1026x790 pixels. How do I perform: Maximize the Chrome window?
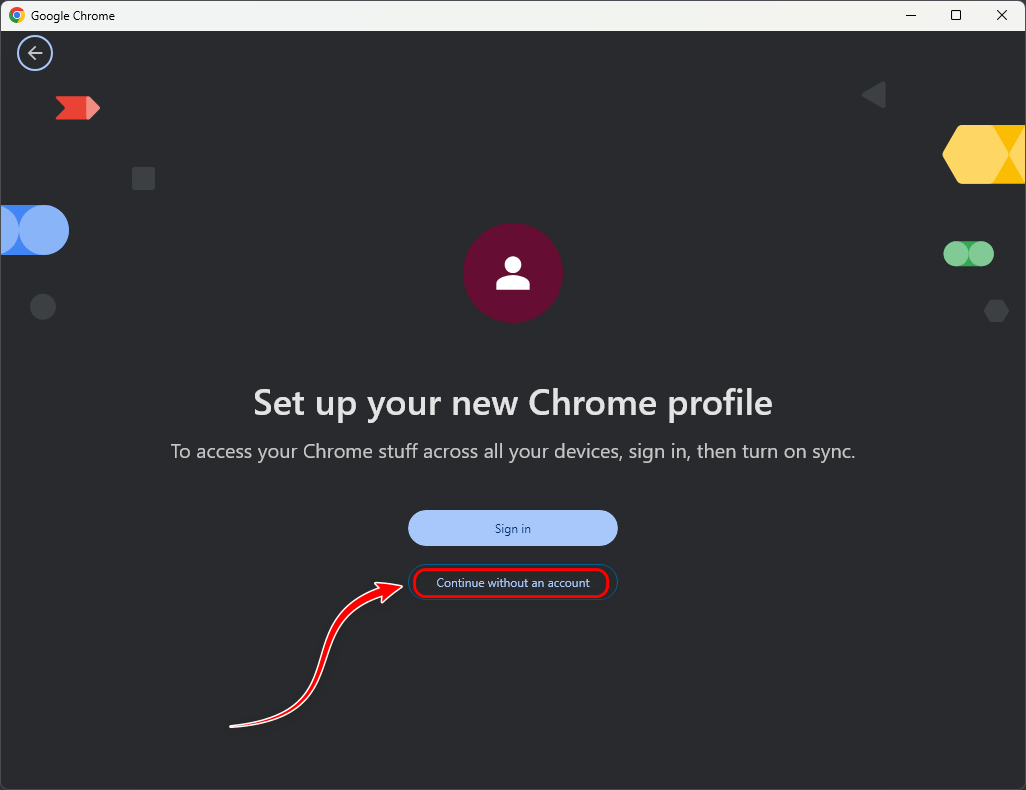click(x=956, y=15)
